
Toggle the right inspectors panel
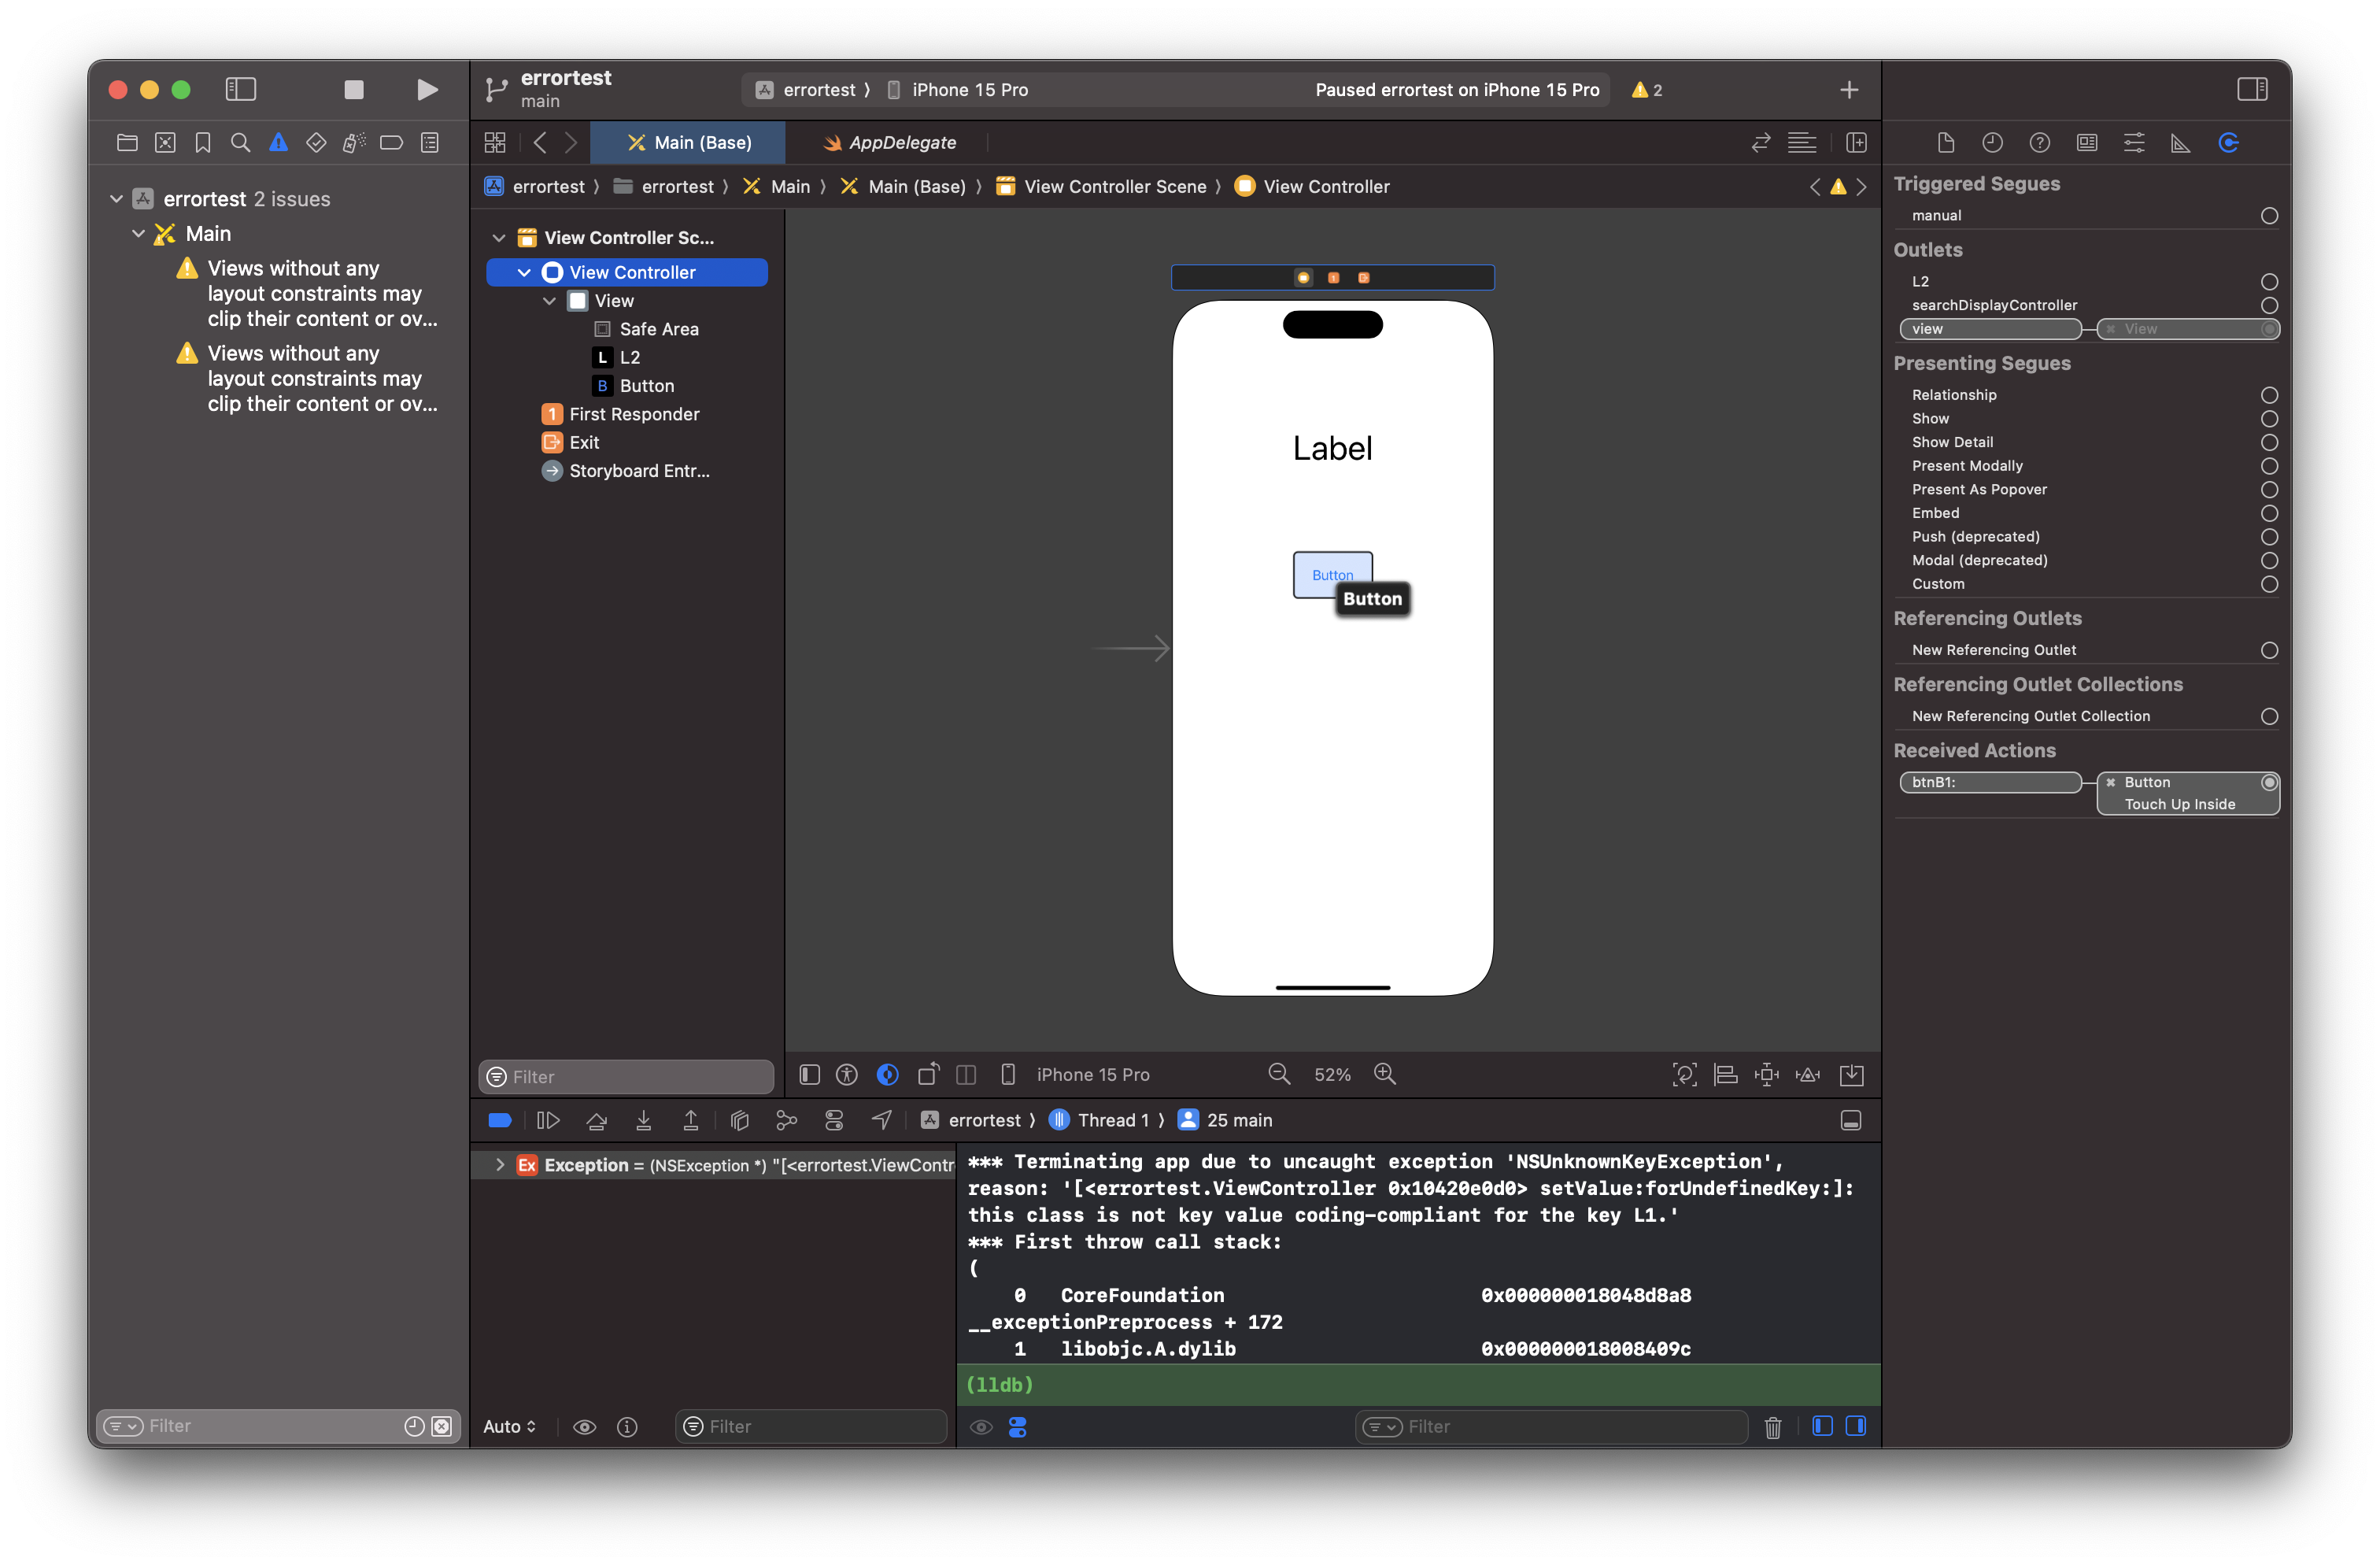2252,90
